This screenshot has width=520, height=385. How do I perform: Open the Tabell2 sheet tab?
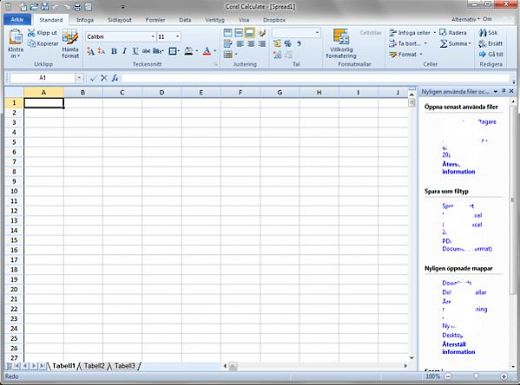point(94,366)
